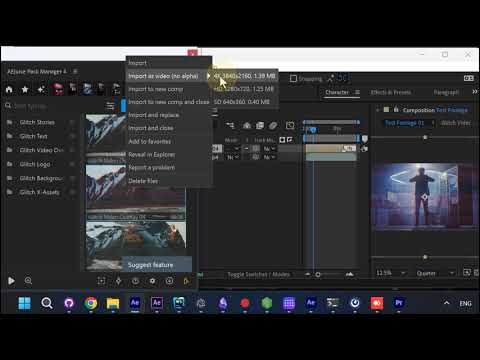Viewport: 480px width, 360px height.
Task: Click the magnifier zoom icon beside play
Action: [28, 281]
